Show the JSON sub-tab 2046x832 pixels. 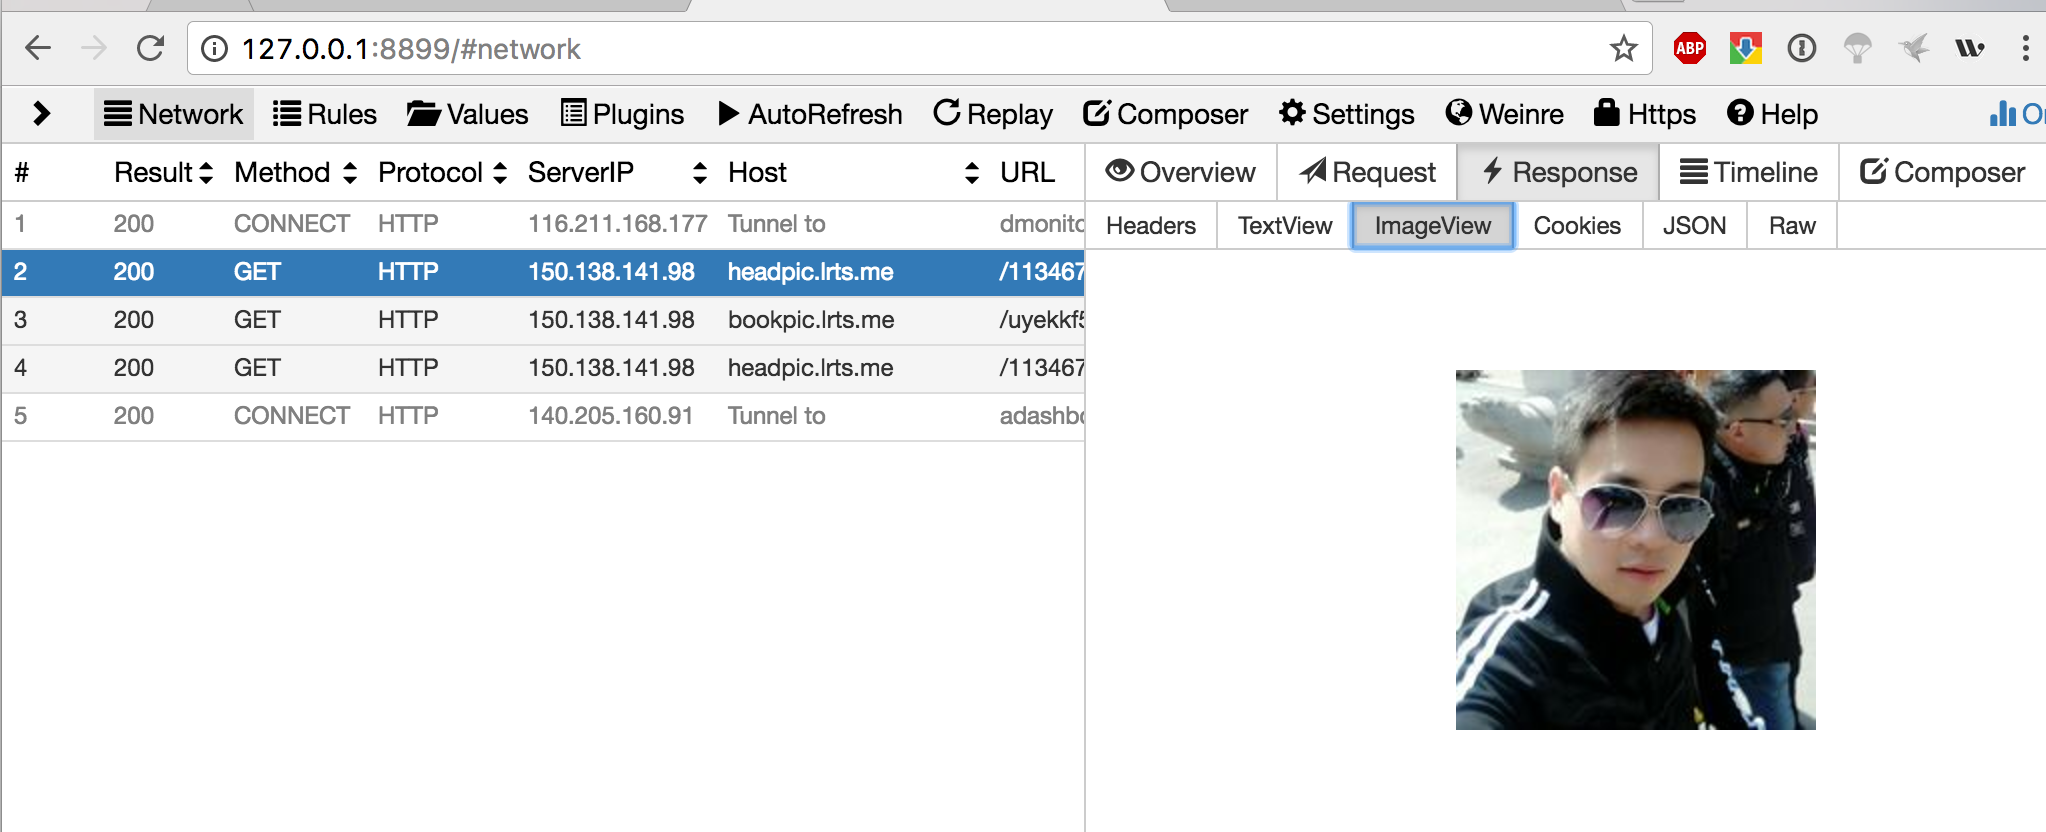click(x=1694, y=225)
